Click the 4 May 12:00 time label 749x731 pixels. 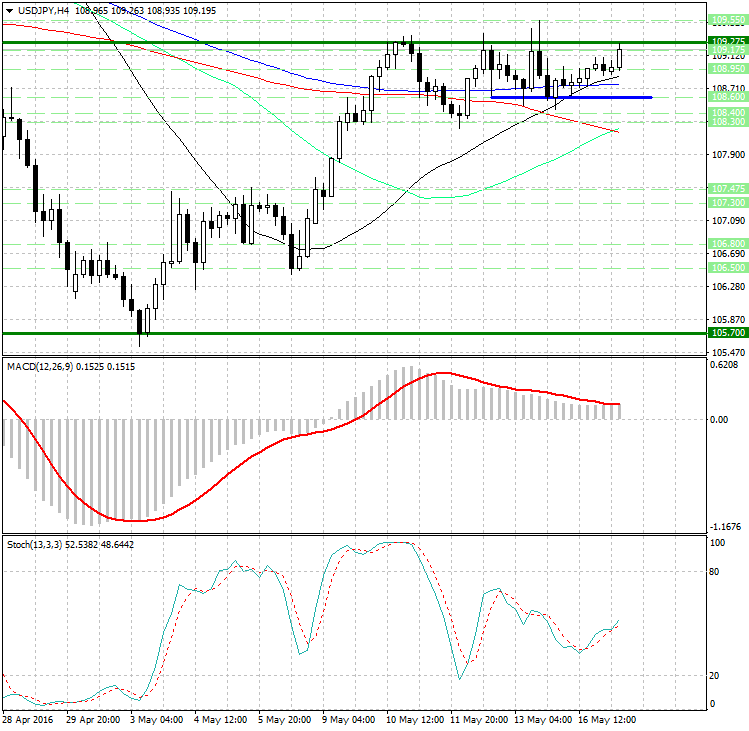coord(221,720)
